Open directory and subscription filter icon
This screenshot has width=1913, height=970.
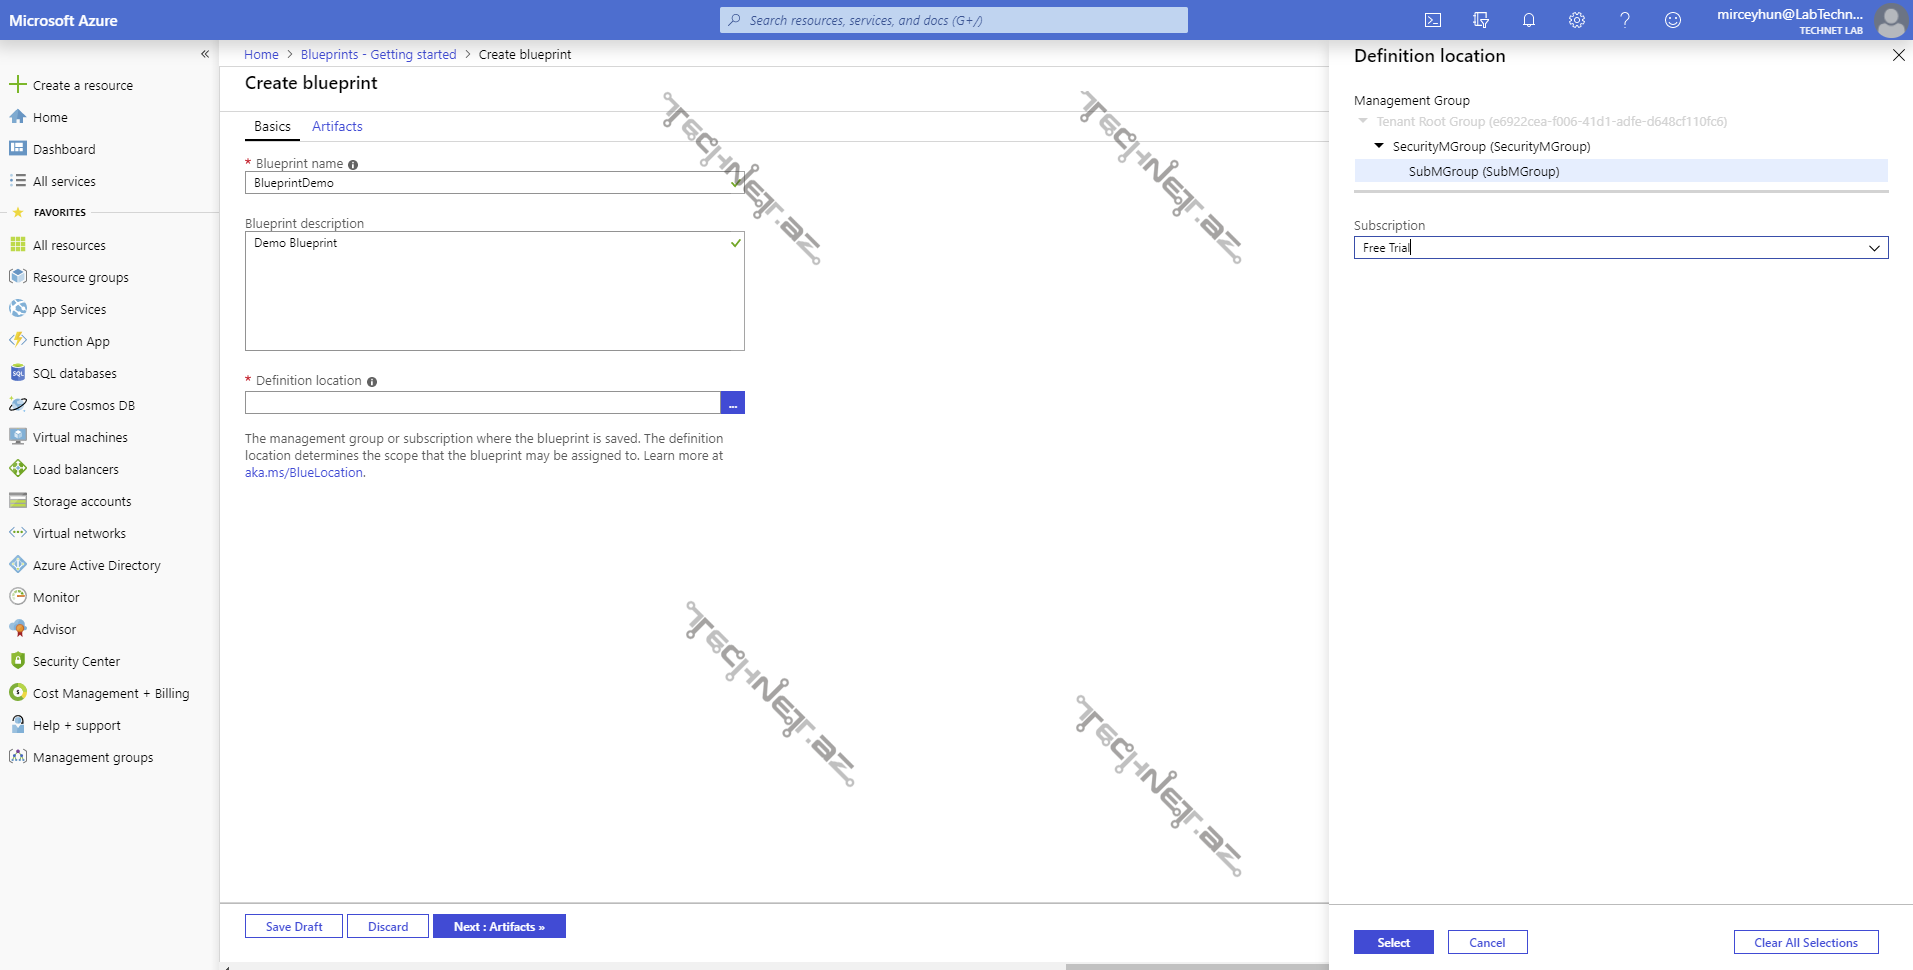1480,20
